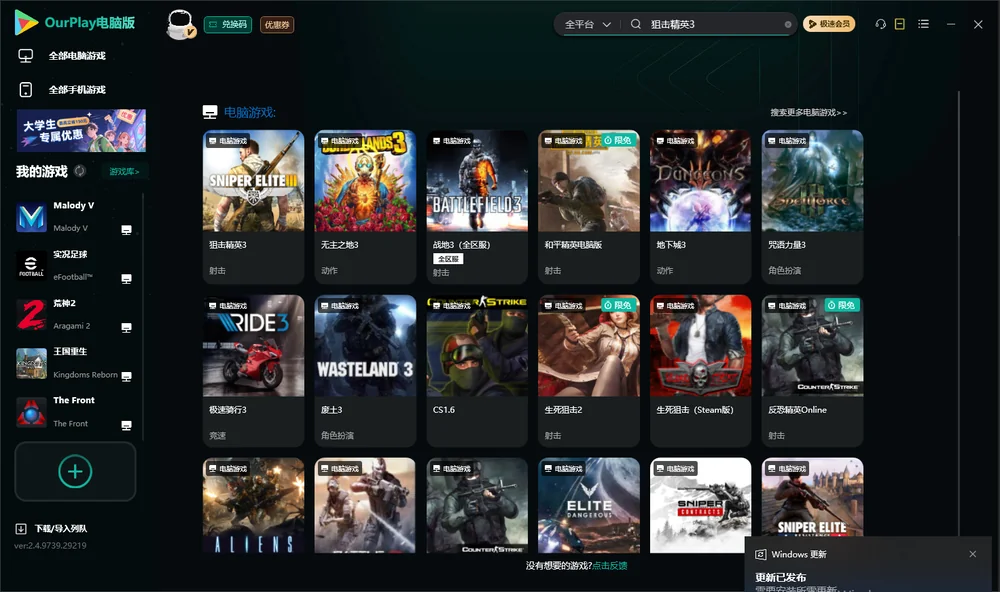Click the refresh icon beside 我的游戏
This screenshot has height=592, width=1000.
click(80, 171)
